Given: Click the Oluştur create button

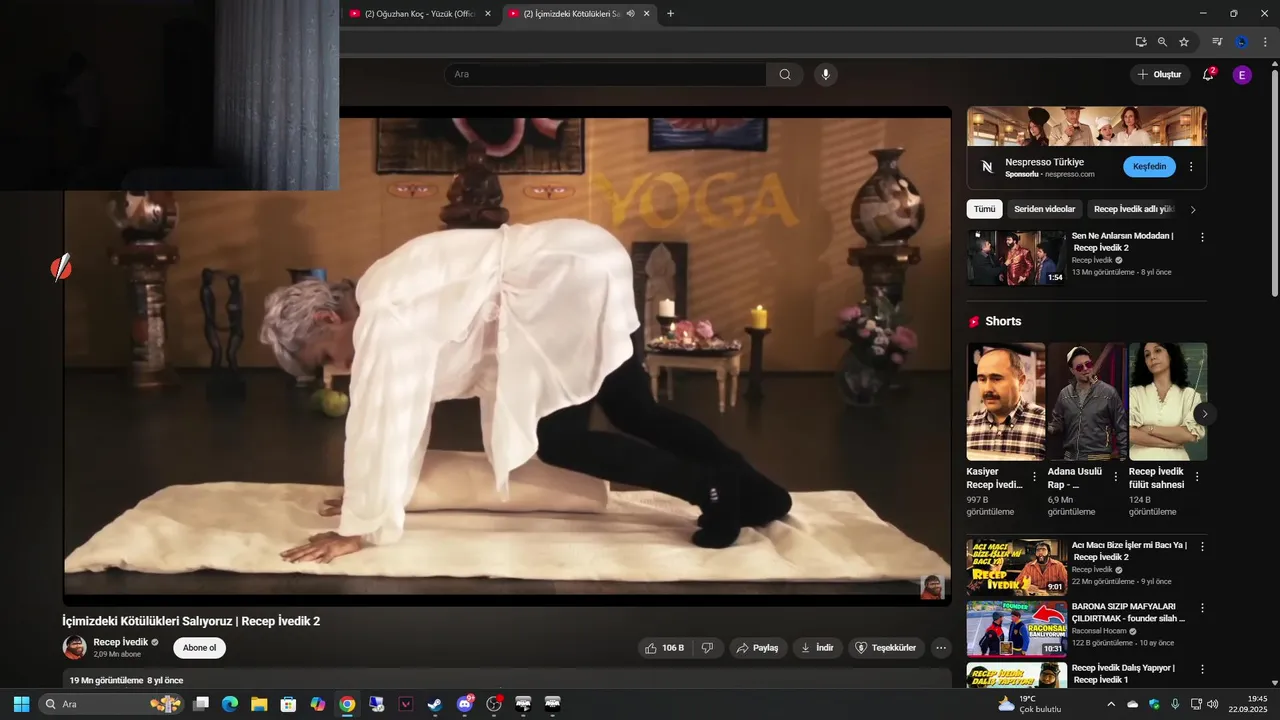Looking at the screenshot, I should click(1160, 74).
